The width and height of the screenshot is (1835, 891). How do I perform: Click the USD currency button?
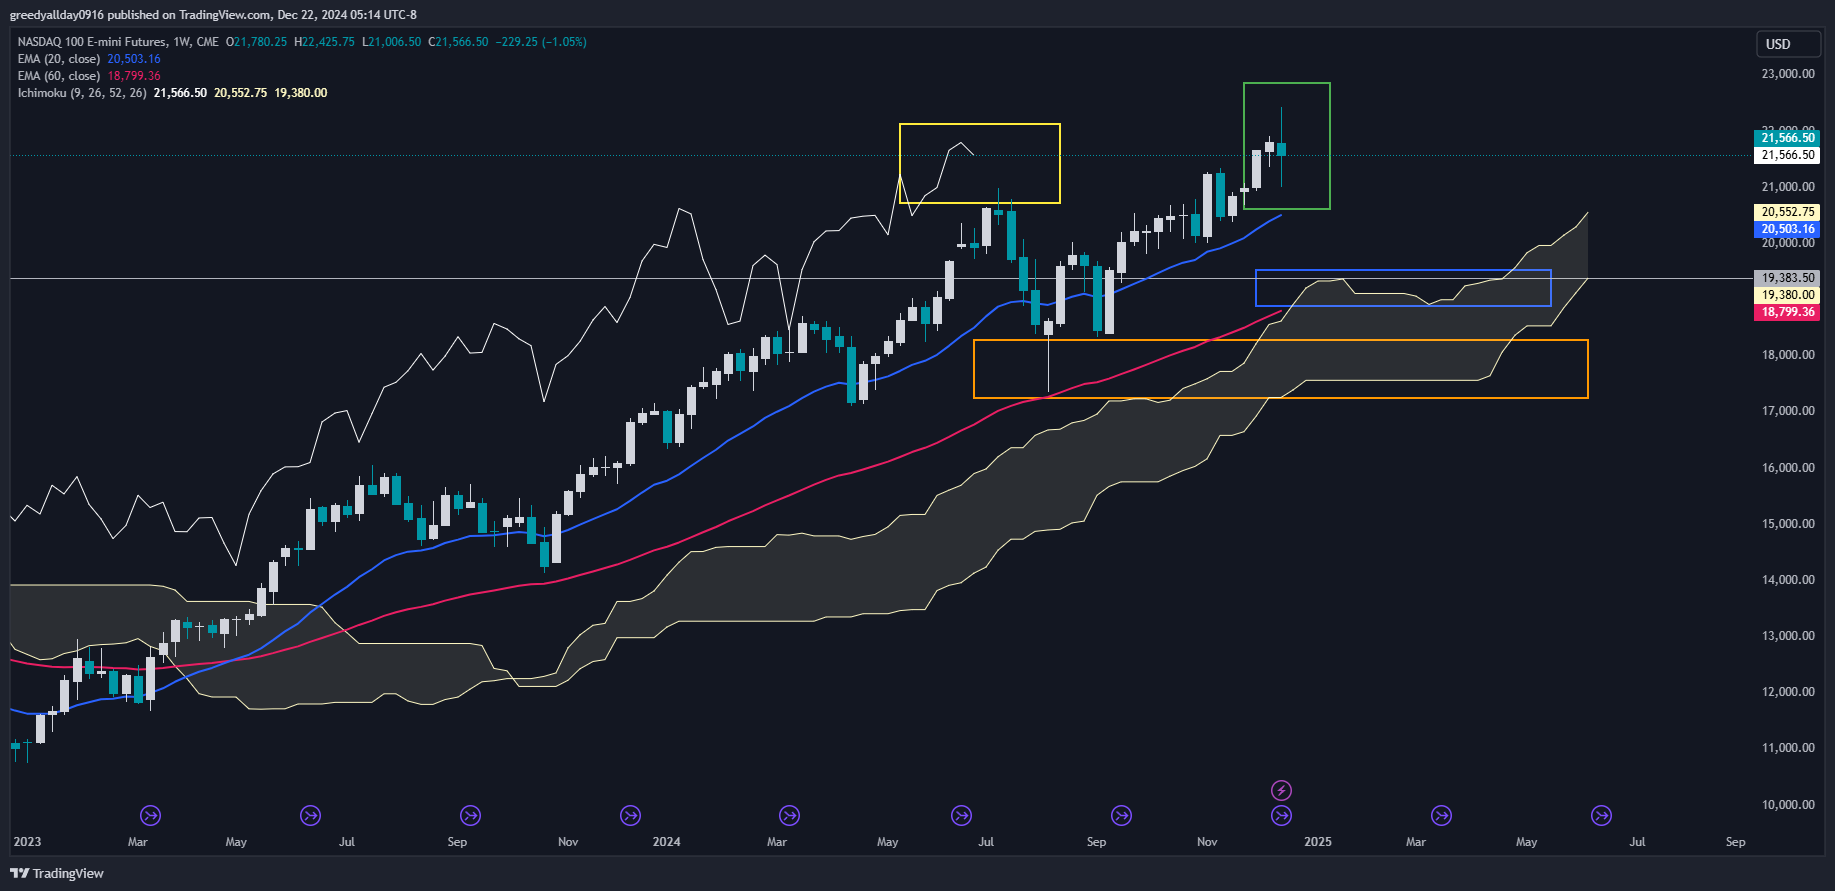pos(1789,44)
